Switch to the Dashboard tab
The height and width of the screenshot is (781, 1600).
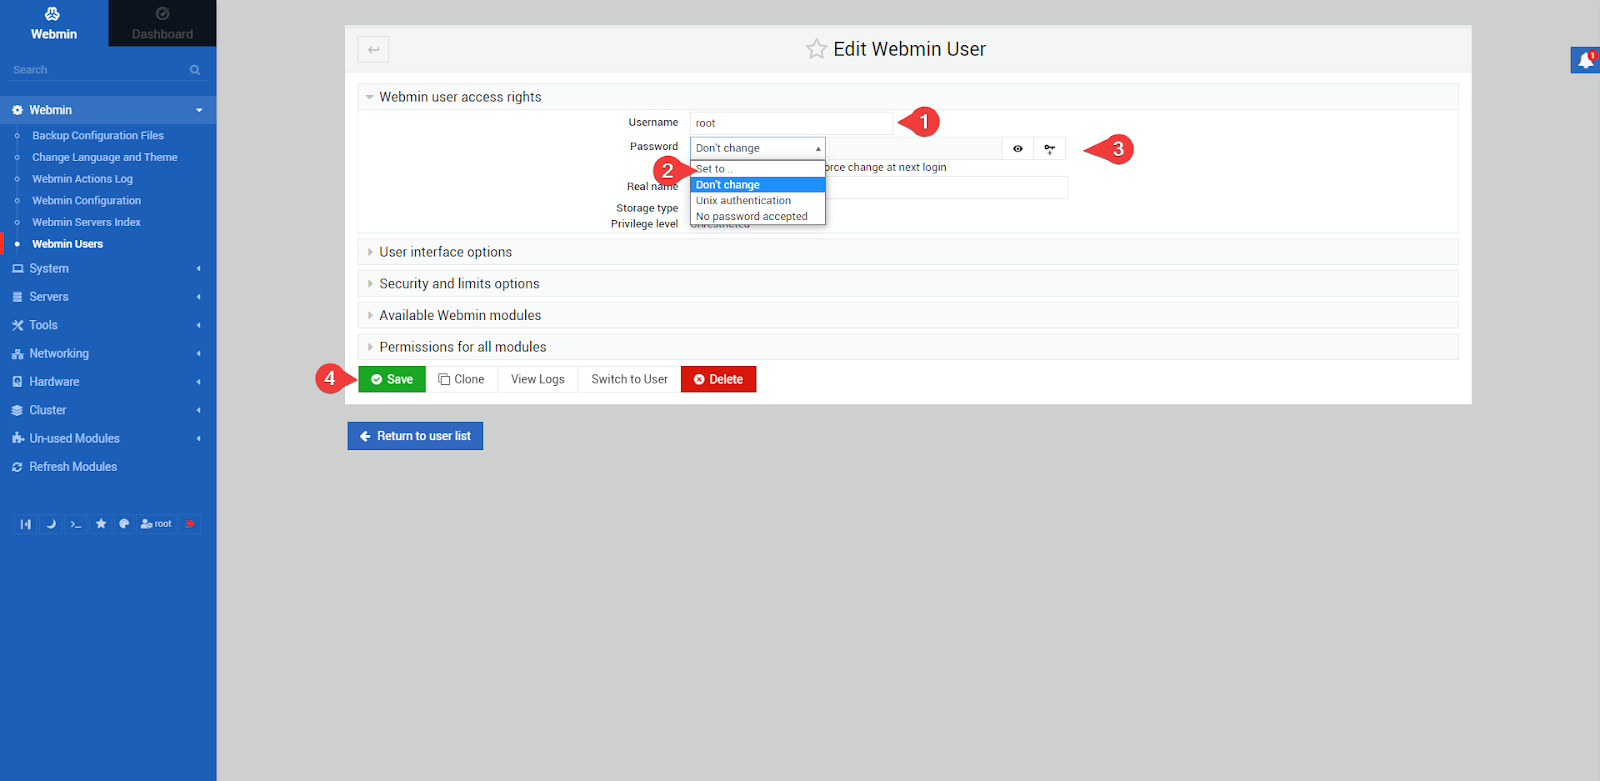pyautogui.click(x=162, y=23)
